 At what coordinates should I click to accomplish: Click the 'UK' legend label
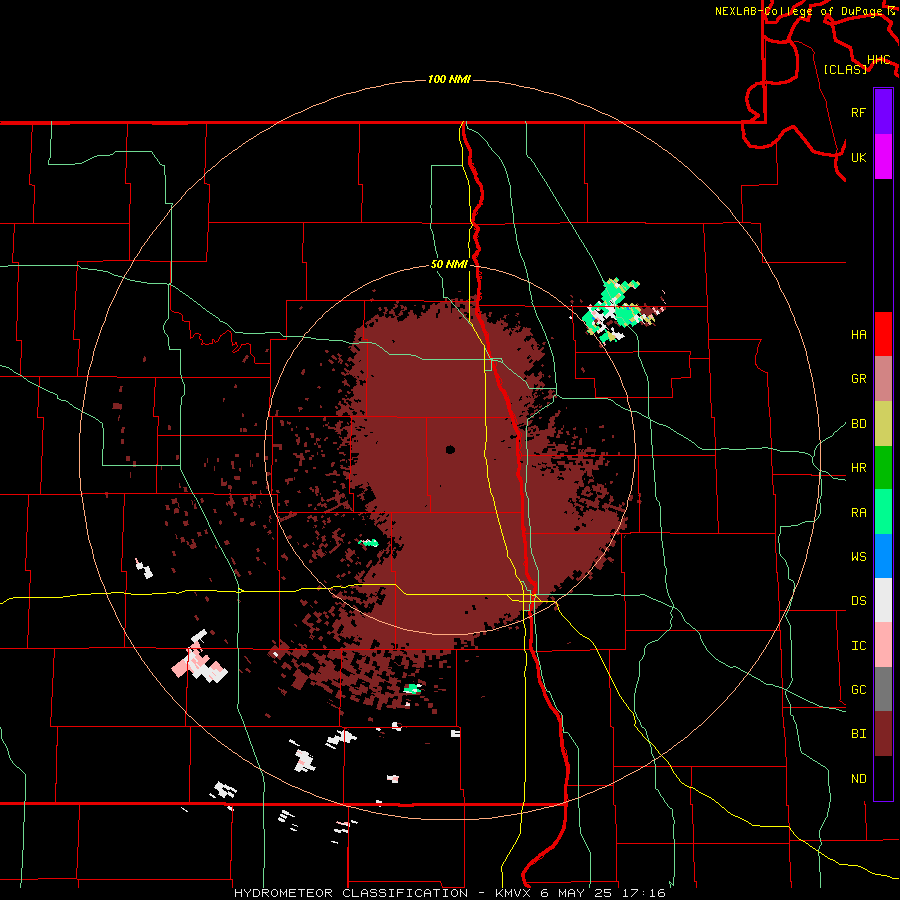point(858,157)
